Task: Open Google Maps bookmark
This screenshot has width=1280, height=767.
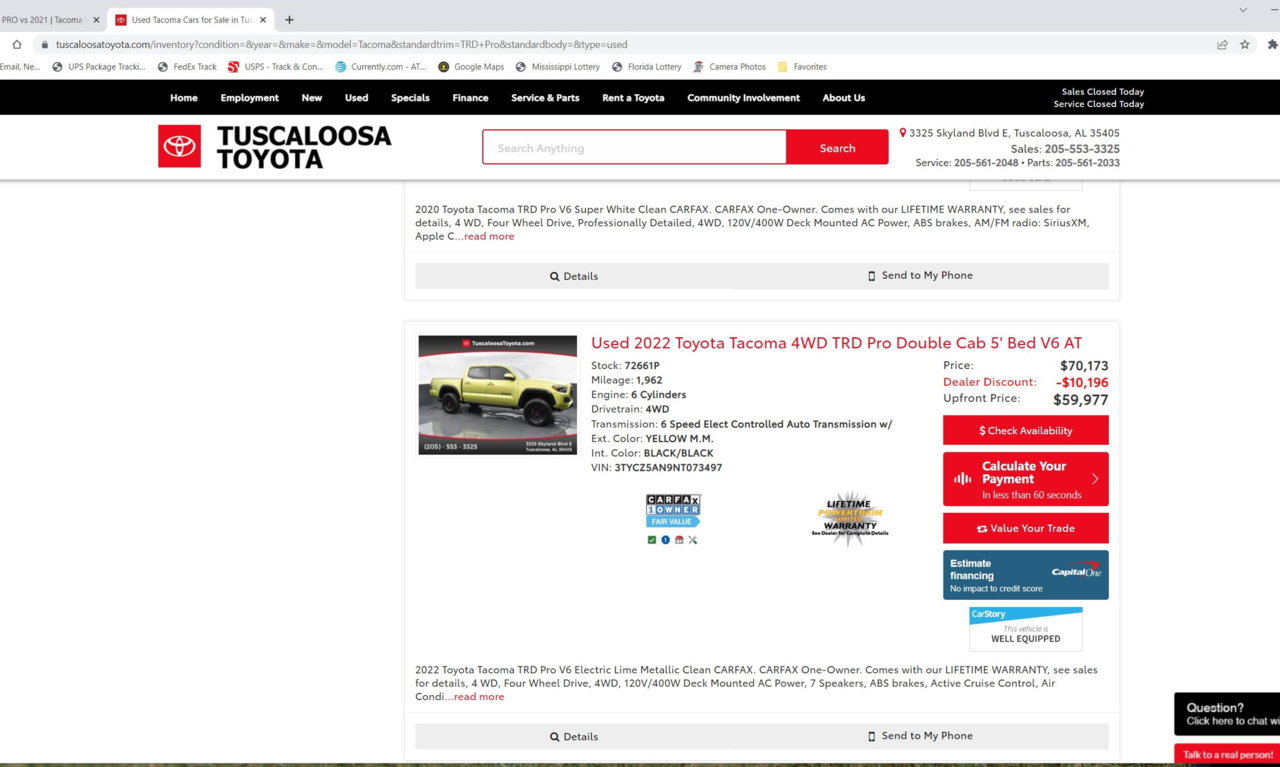Action: [471, 67]
